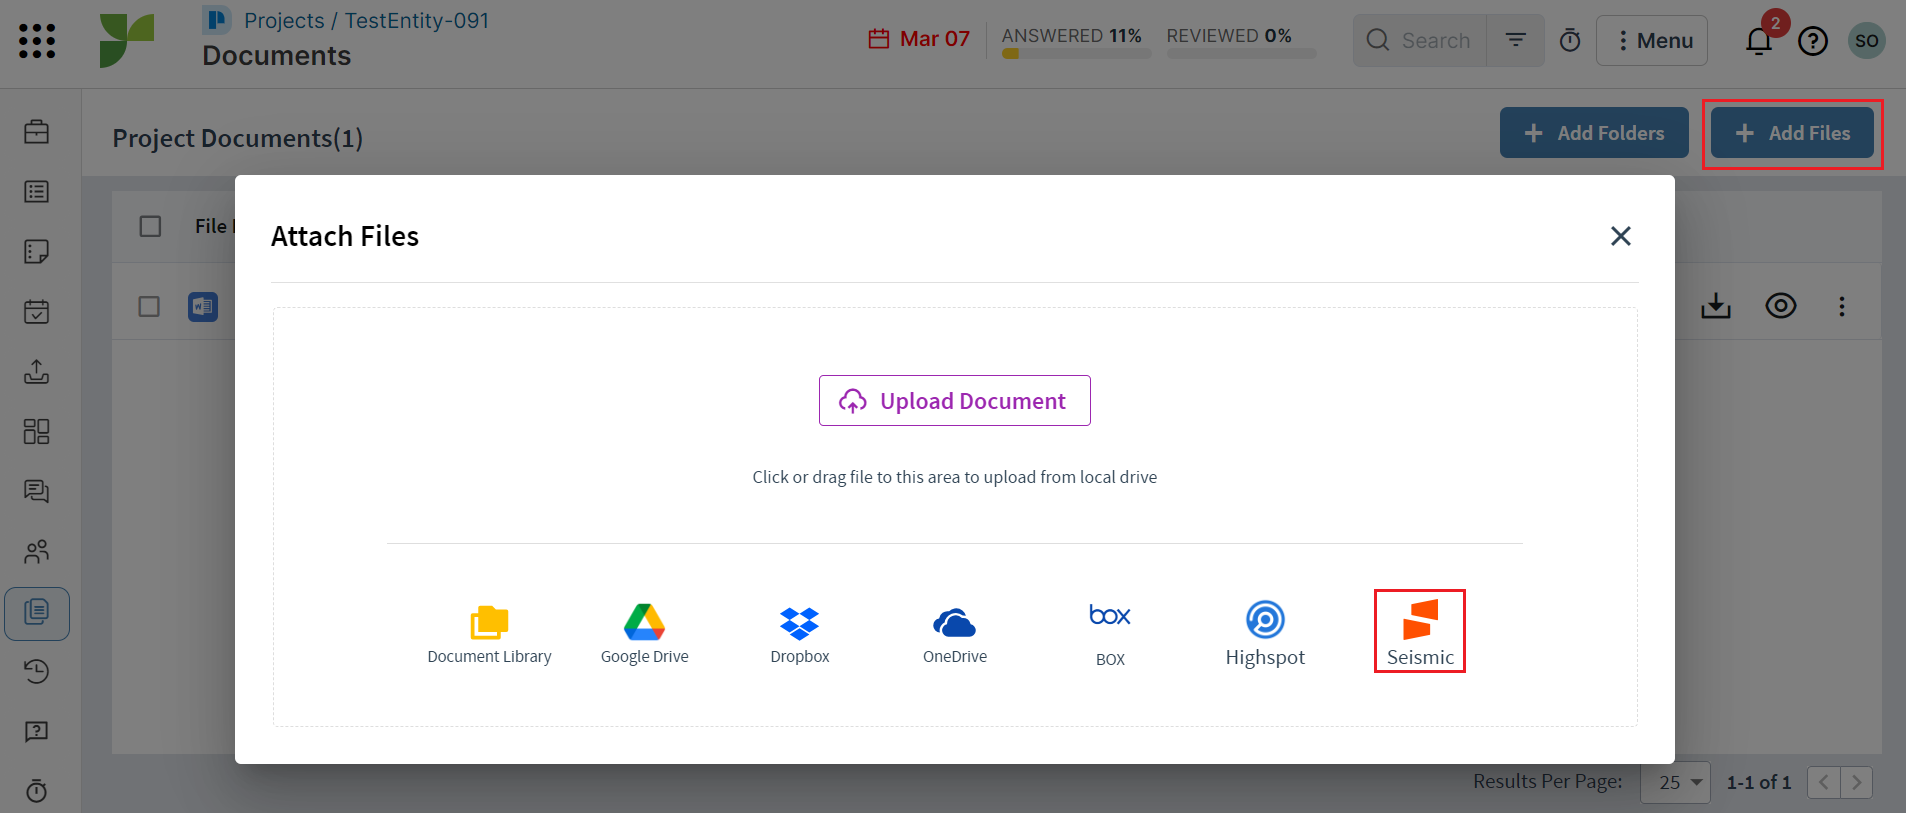Click Add Folders button

pos(1594,133)
